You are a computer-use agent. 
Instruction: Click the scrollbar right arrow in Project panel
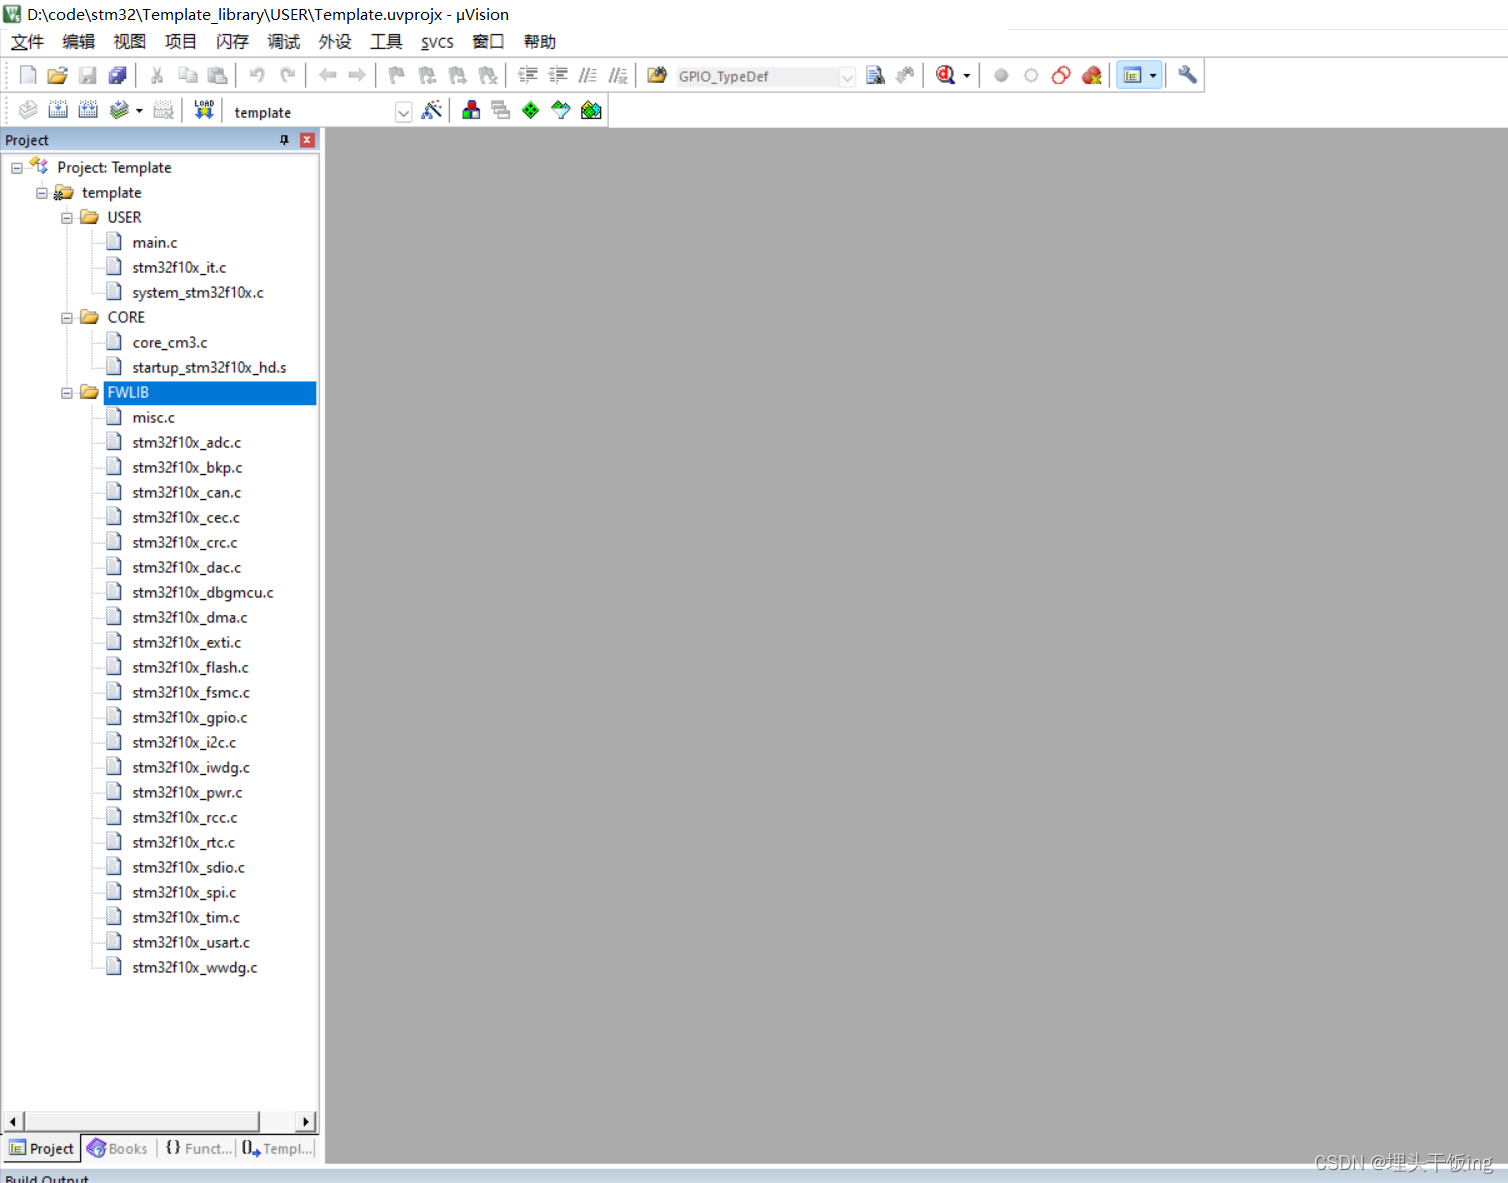306,1121
